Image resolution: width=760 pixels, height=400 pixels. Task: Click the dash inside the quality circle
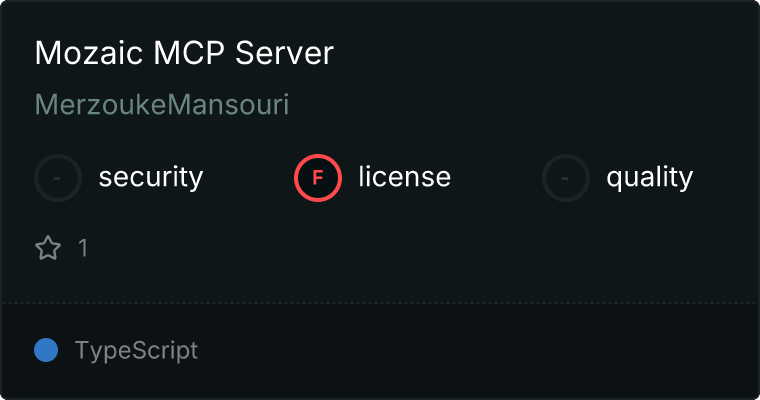[565, 178]
